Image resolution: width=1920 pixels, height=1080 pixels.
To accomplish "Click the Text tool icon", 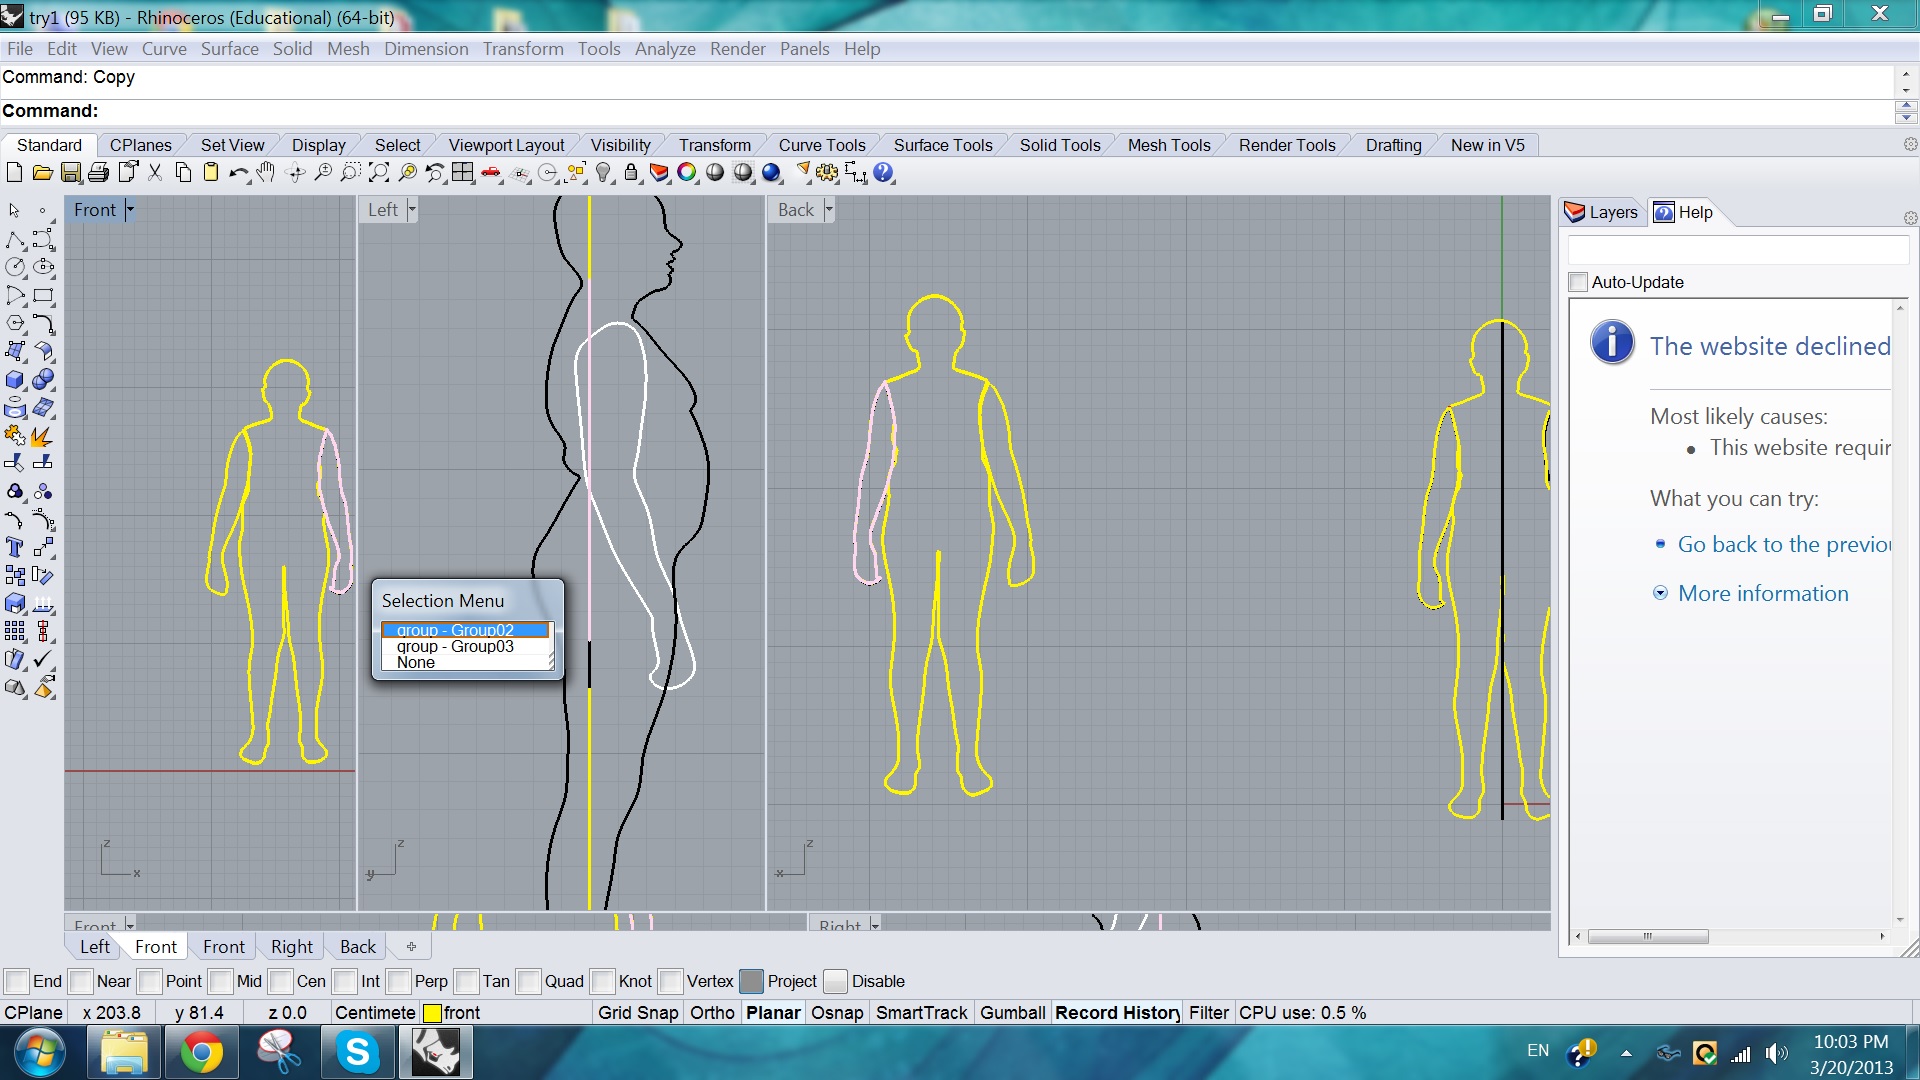I will 15,548.
